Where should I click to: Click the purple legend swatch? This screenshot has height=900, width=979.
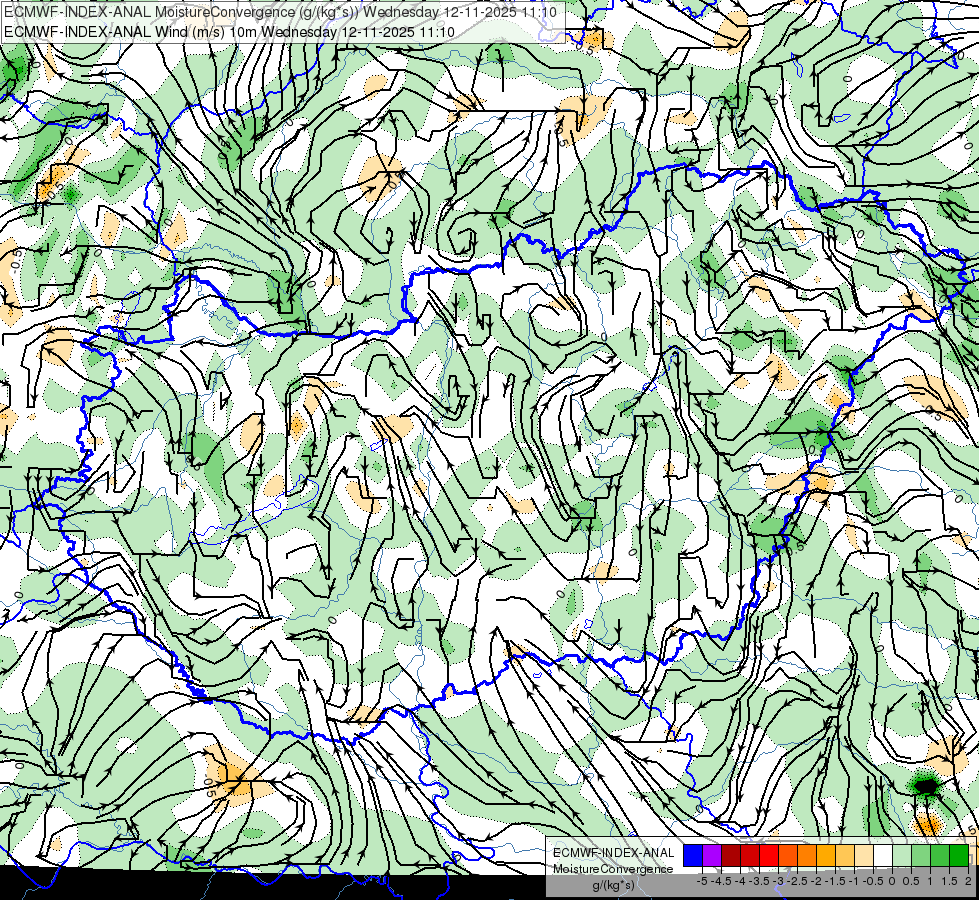click(x=712, y=855)
